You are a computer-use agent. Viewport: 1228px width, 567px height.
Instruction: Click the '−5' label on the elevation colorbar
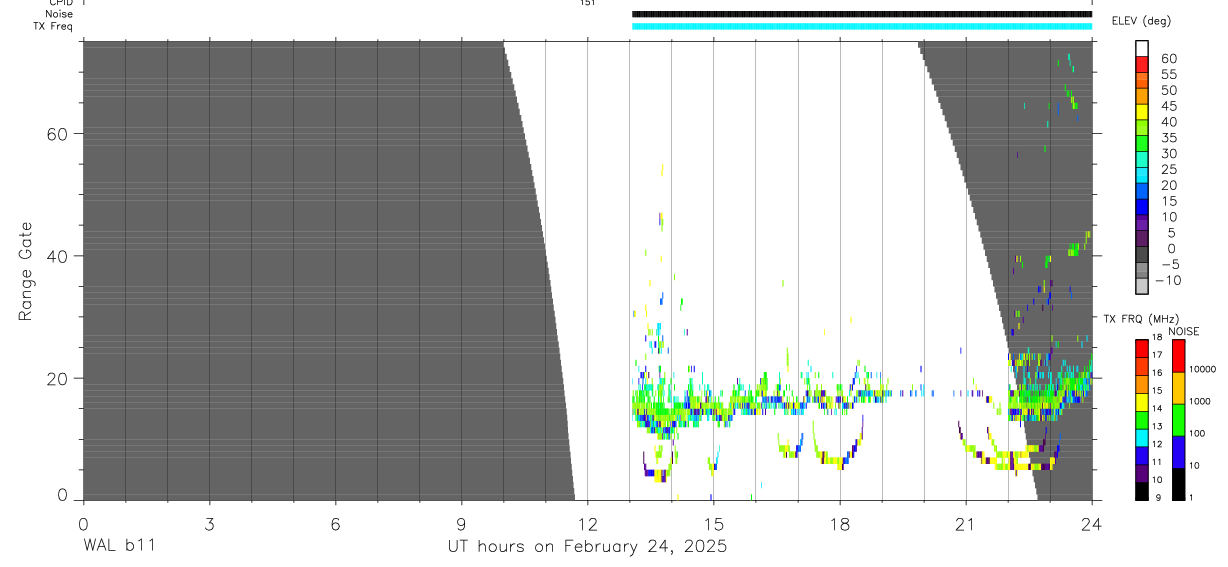coord(1171,264)
